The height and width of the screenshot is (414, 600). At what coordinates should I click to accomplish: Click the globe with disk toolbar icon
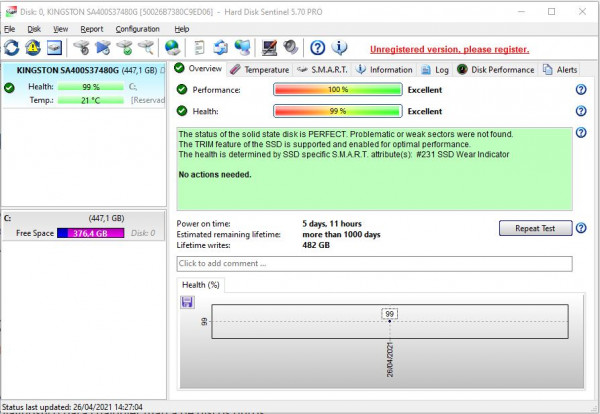pyautogui.click(x=173, y=47)
